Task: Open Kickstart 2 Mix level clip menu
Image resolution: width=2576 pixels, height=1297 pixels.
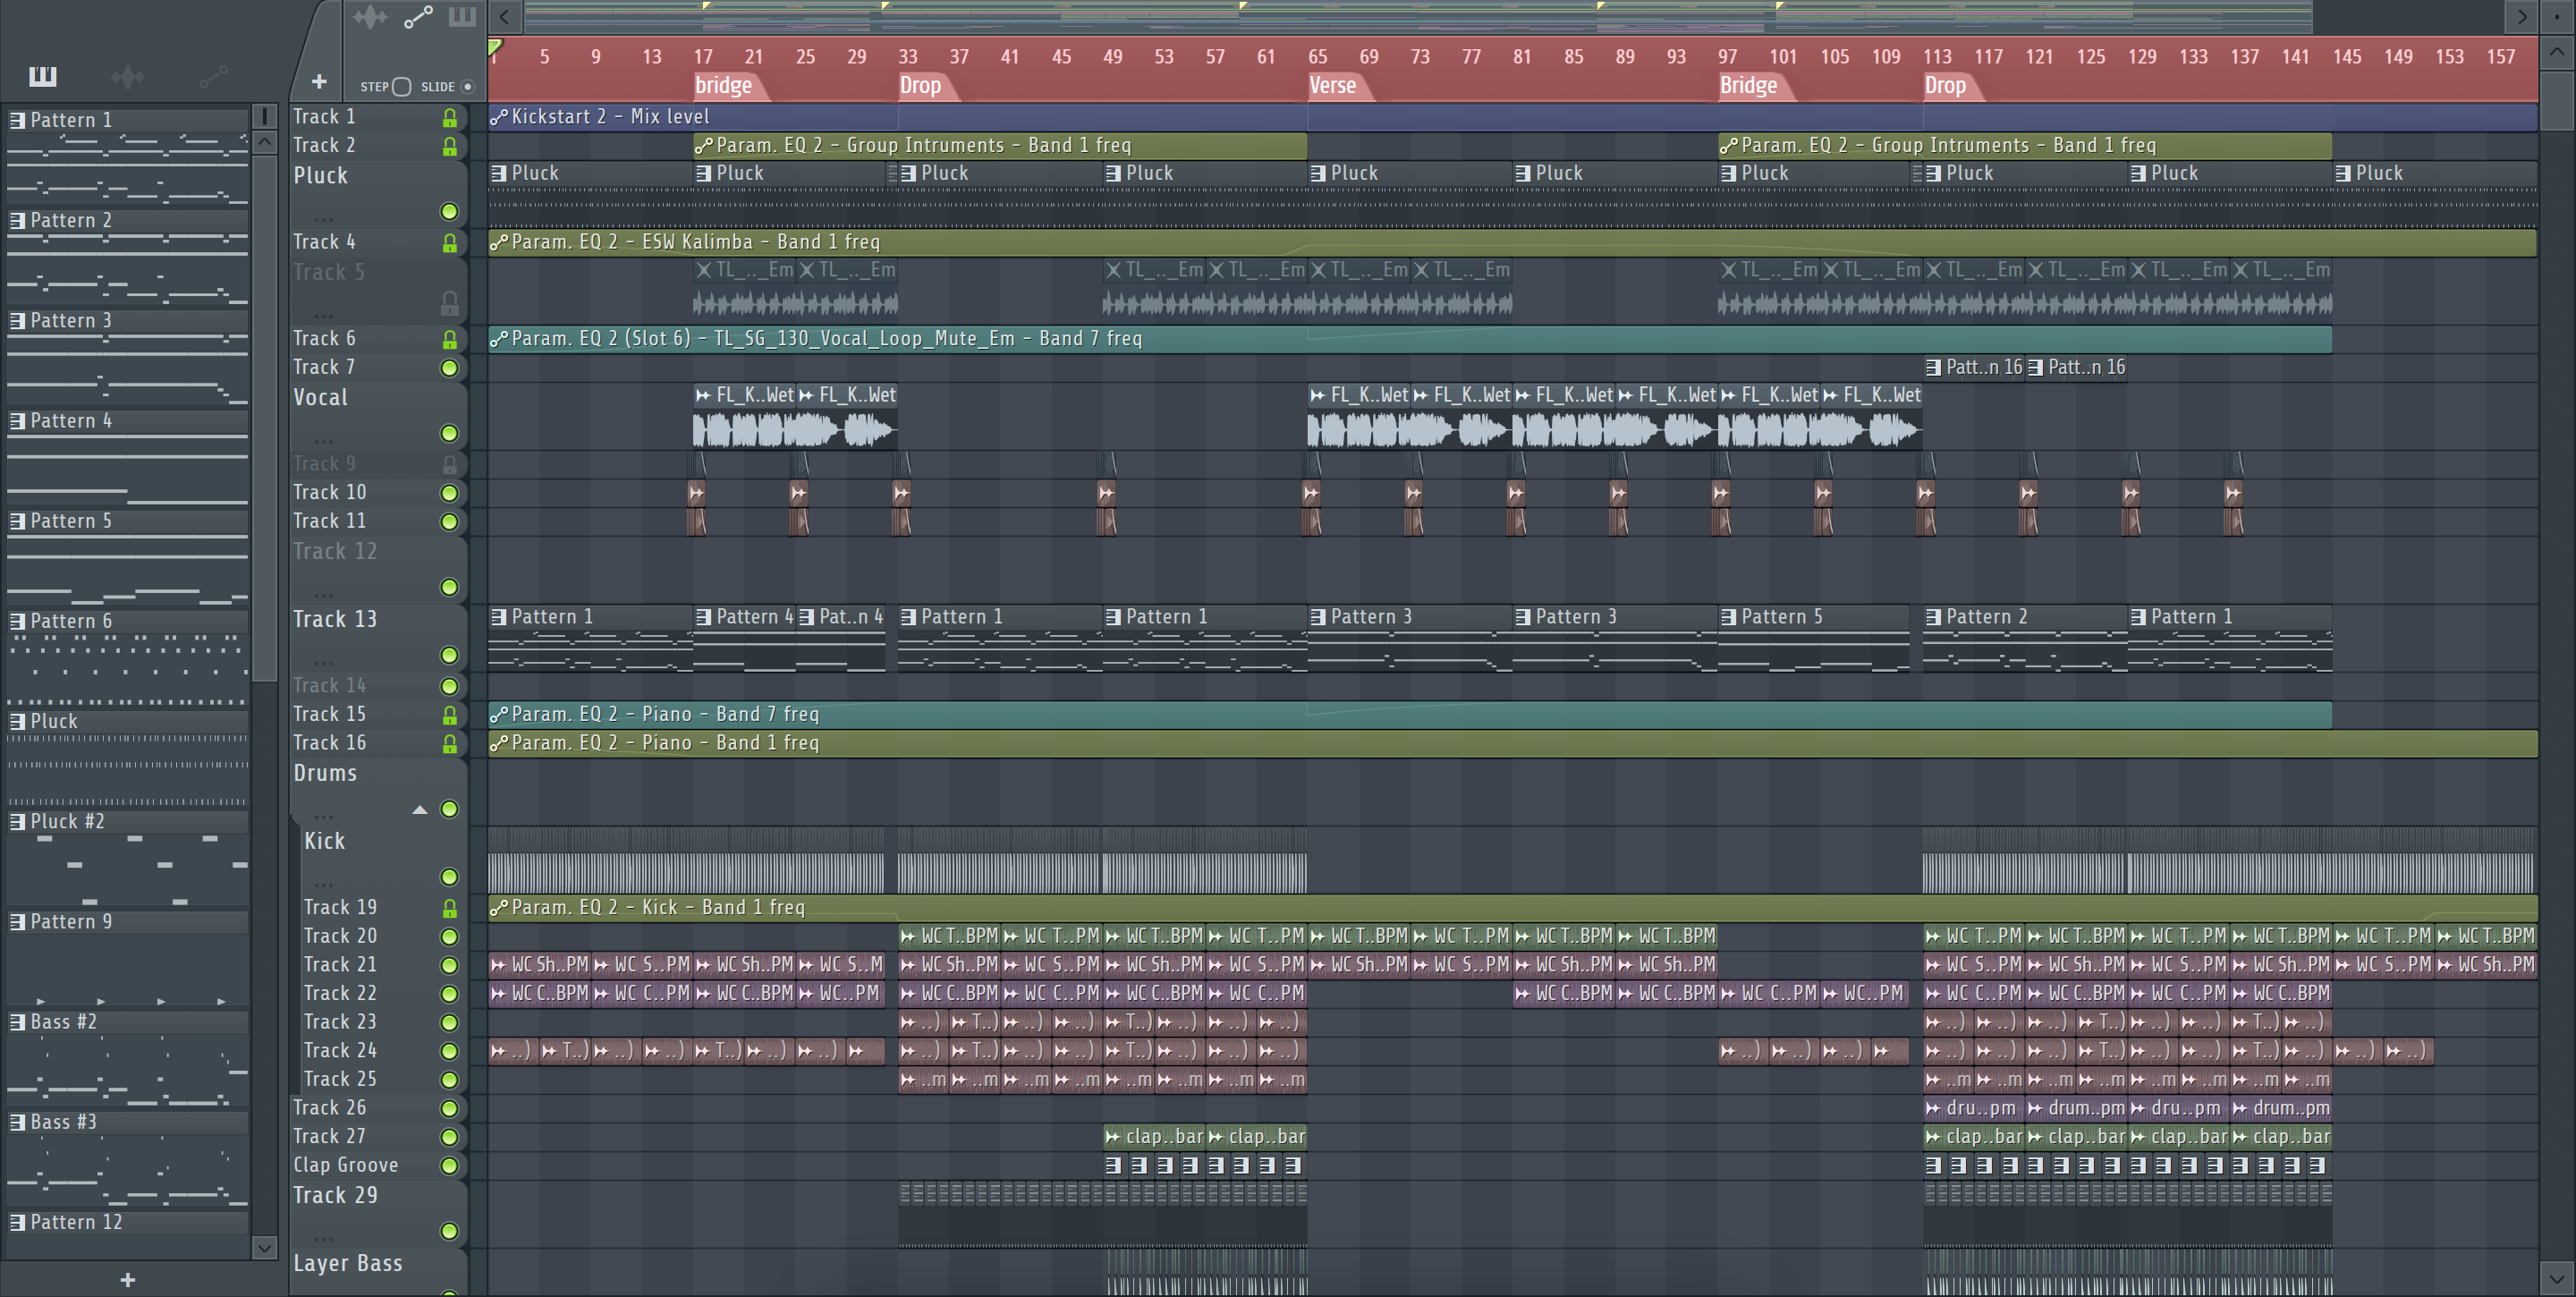Action: (x=498, y=117)
